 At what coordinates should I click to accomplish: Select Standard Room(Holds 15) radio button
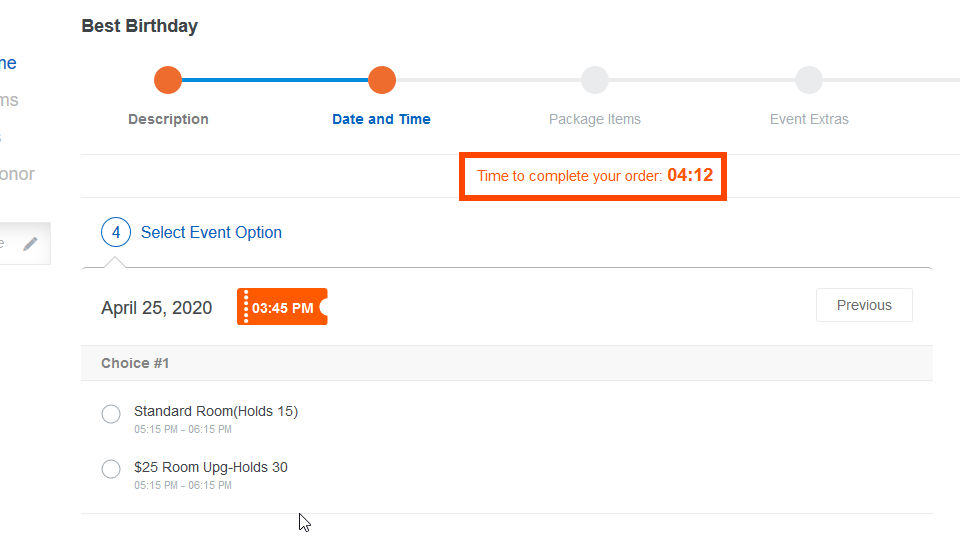coord(111,414)
